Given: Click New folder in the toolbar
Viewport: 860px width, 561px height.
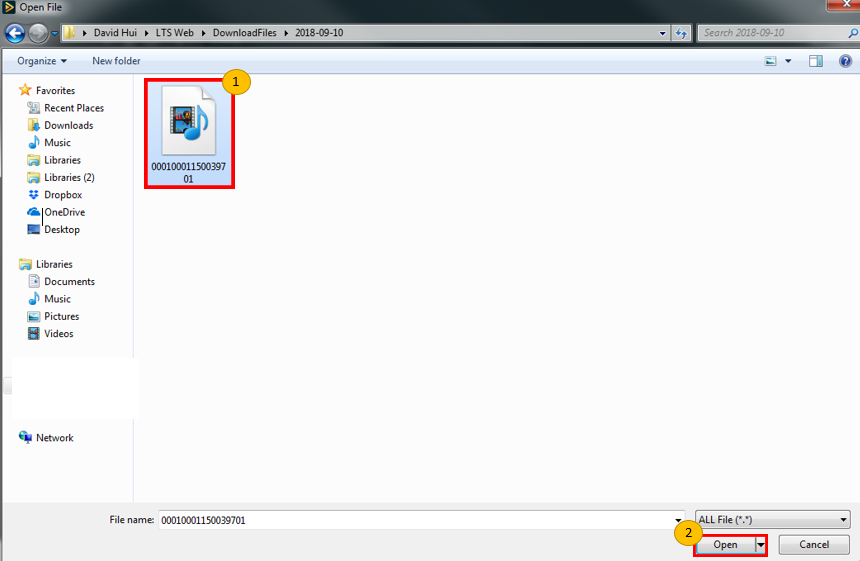Looking at the screenshot, I should pos(116,61).
